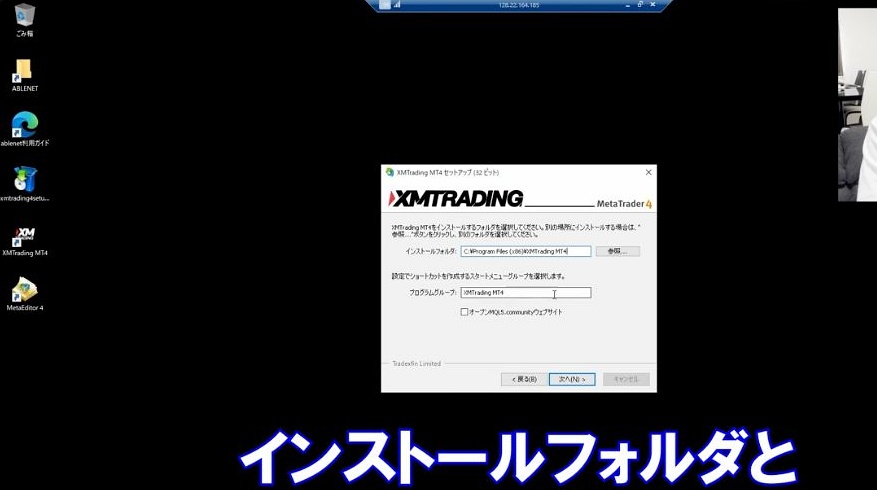Select the MetaEditor 4 desktop shortcut
877x490 pixels.
24,294
